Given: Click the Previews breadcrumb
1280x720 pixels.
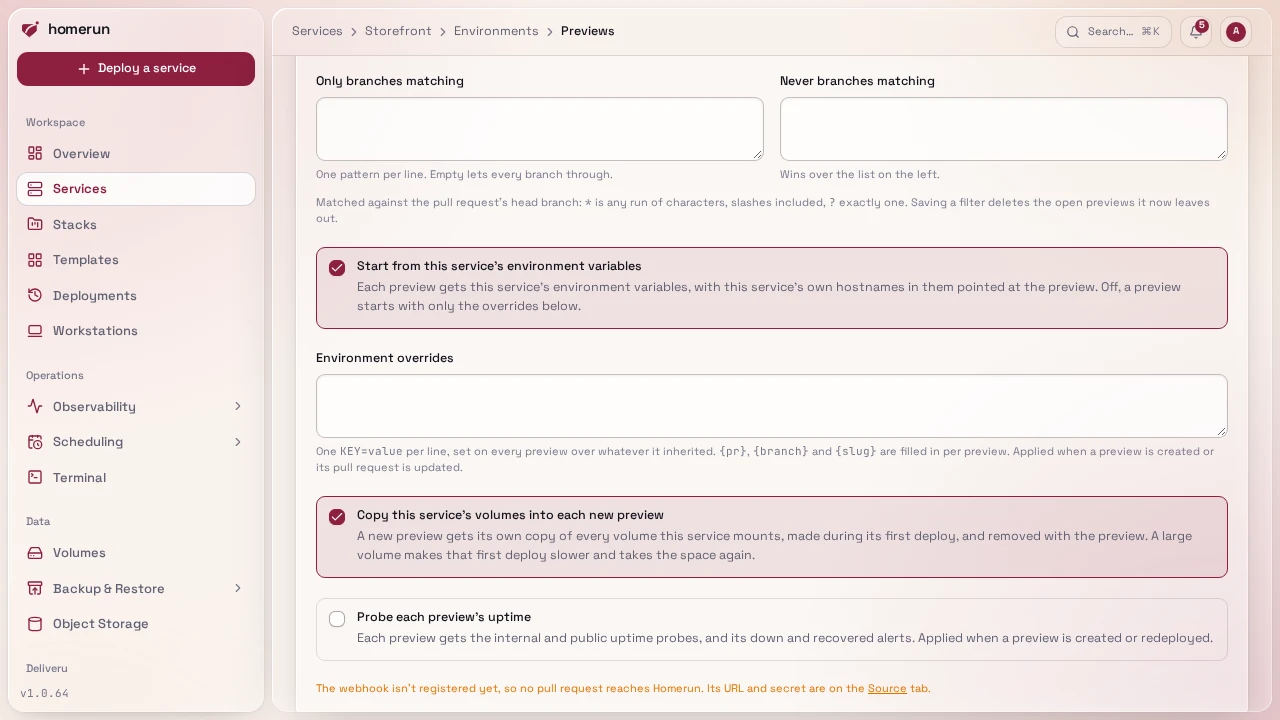Looking at the screenshot, I should [588, 31].
